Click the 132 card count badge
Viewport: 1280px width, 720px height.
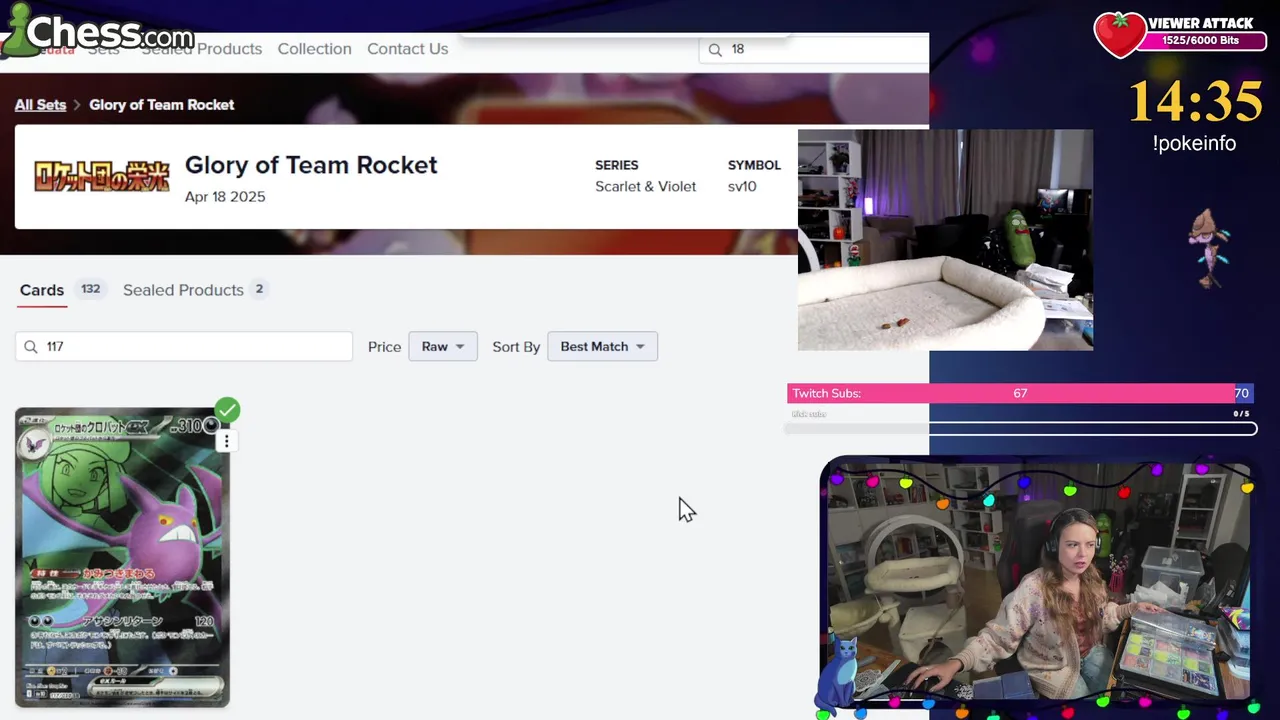pos(90,289)
